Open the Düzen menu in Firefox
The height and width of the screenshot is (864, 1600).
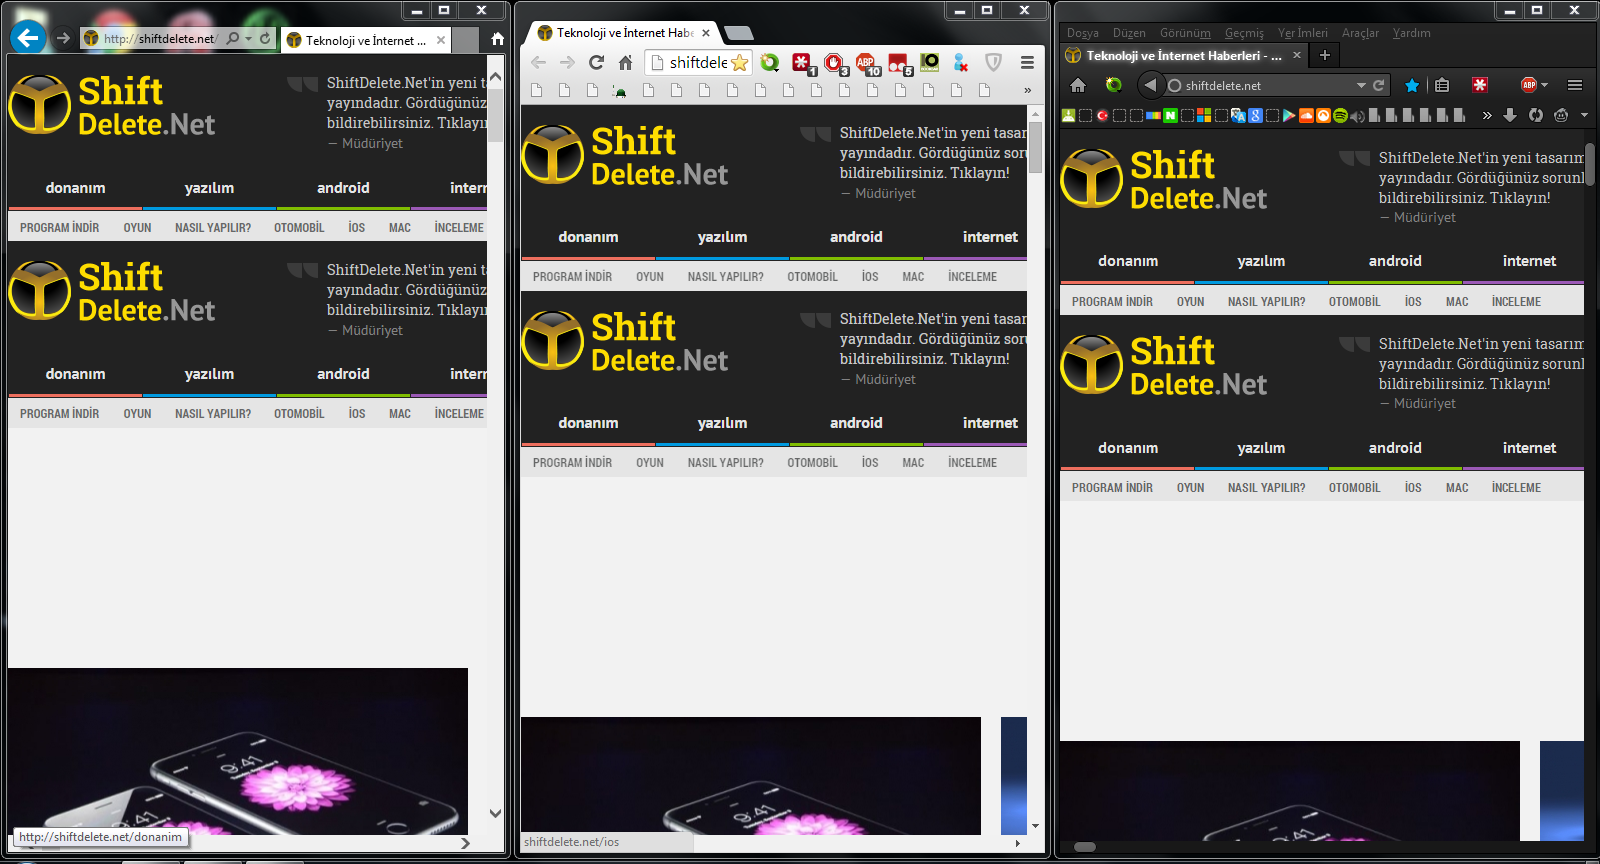click(x=1129, y=33)
